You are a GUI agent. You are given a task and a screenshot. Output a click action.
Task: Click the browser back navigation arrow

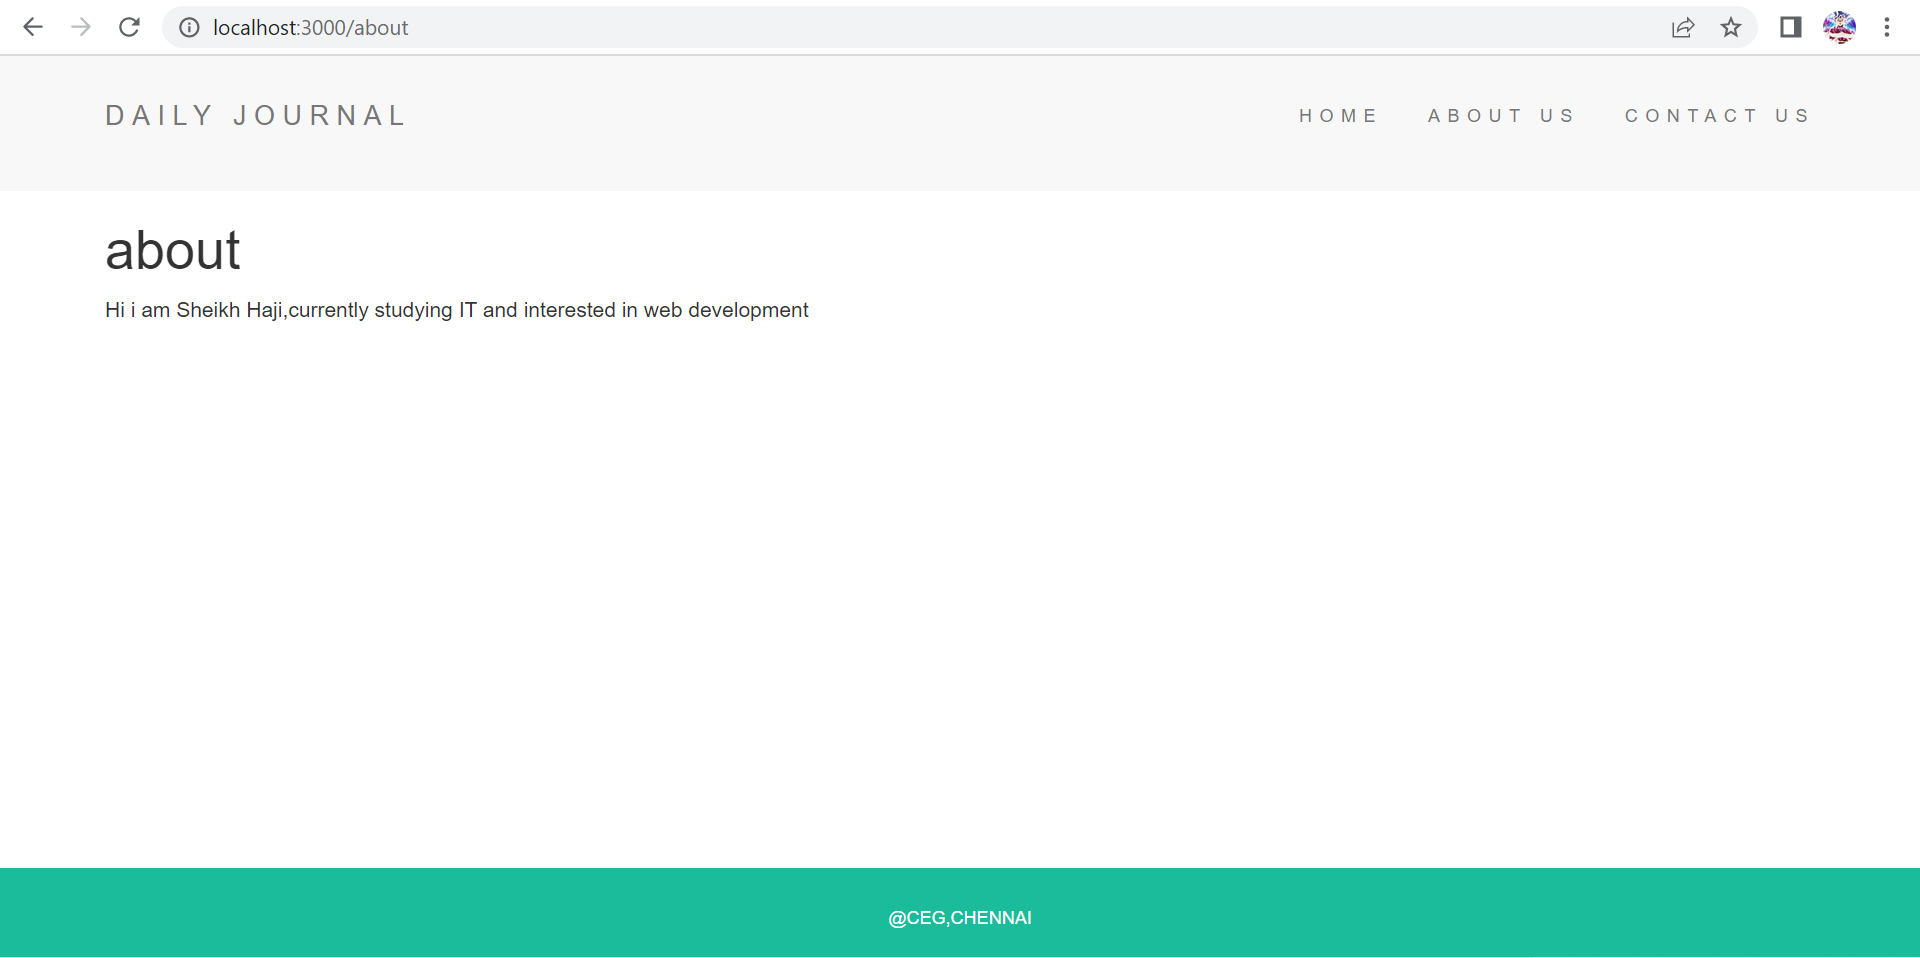(x=33, y=27)
